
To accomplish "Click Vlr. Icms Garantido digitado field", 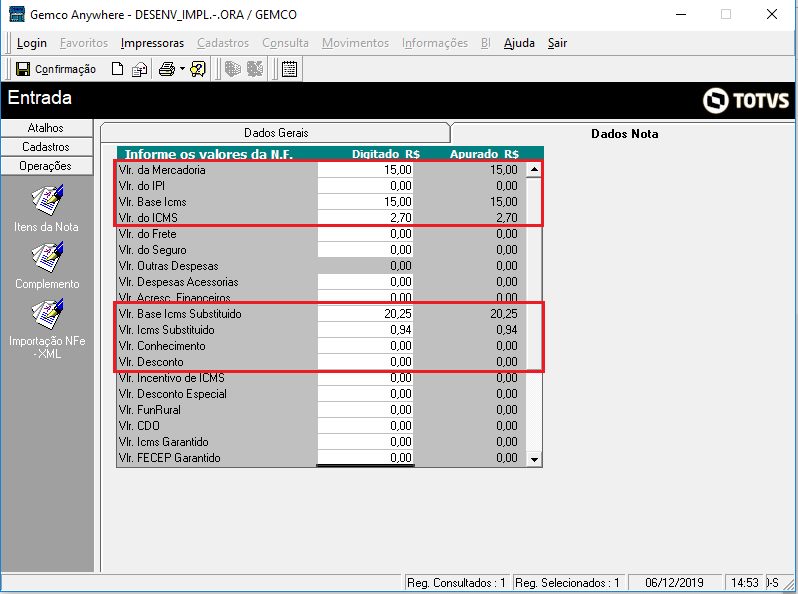I will click(x=365, y=442).
